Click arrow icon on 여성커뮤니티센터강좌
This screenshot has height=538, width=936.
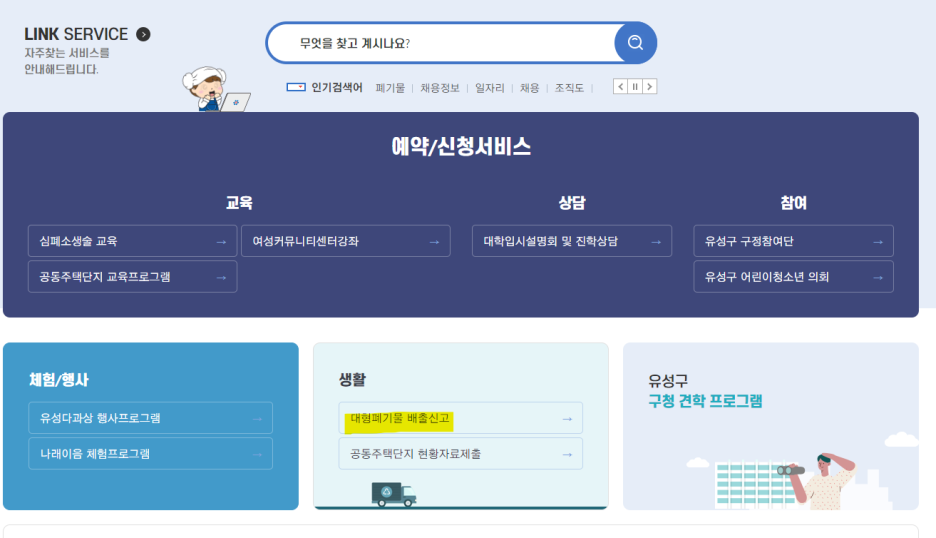click(434, 242)
